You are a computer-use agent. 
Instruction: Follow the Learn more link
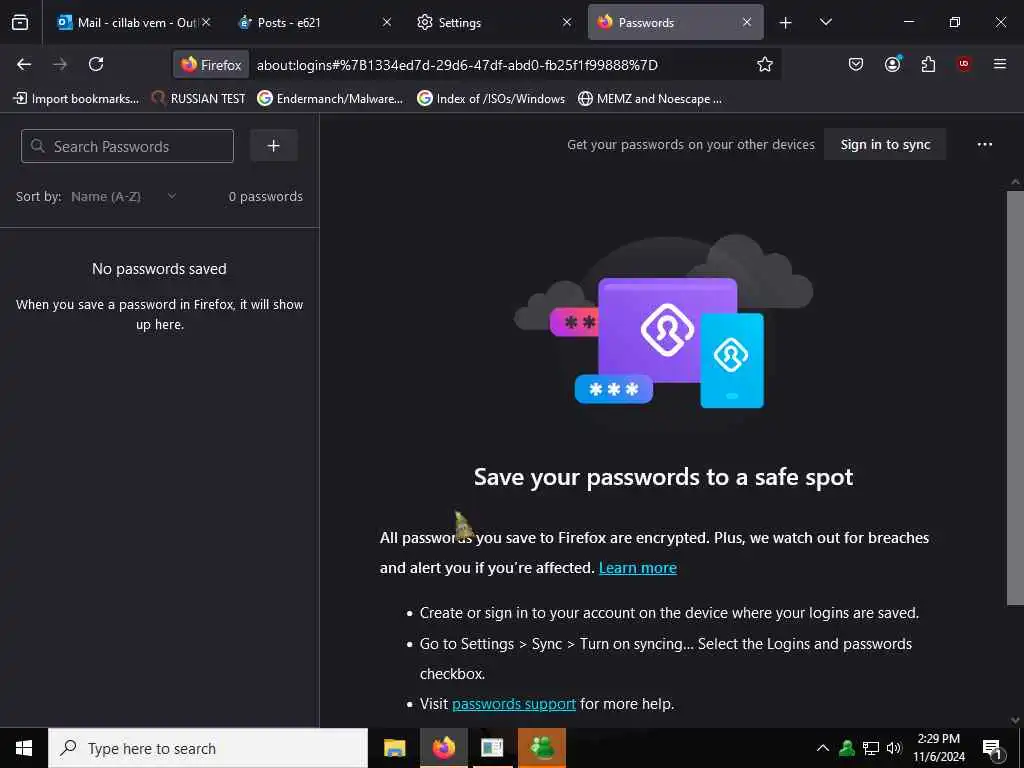click(x=637, y=568)
